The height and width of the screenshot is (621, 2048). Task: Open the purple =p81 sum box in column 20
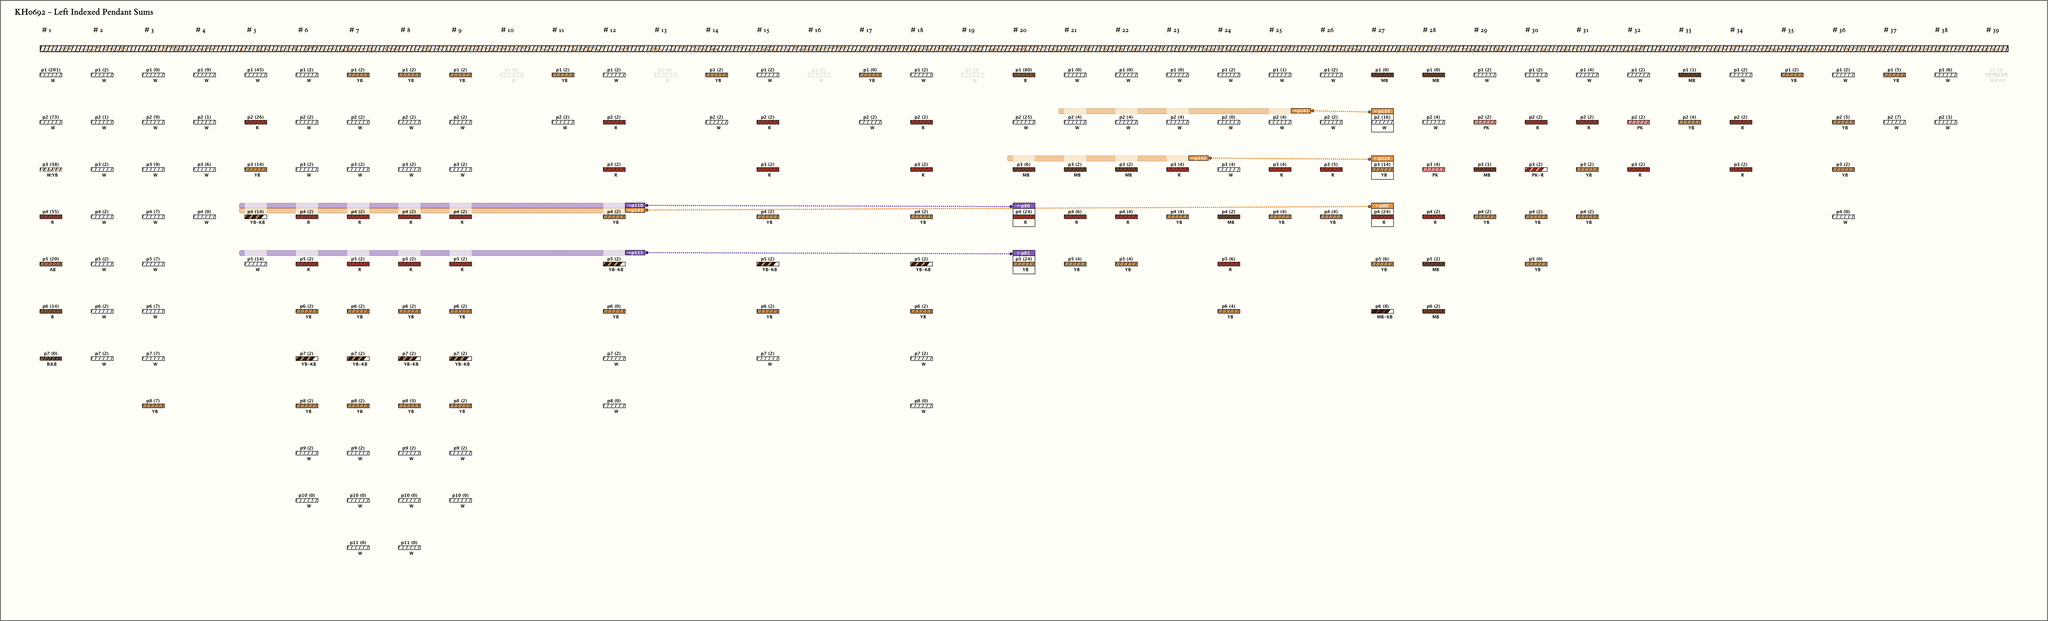pos(1024,253)
